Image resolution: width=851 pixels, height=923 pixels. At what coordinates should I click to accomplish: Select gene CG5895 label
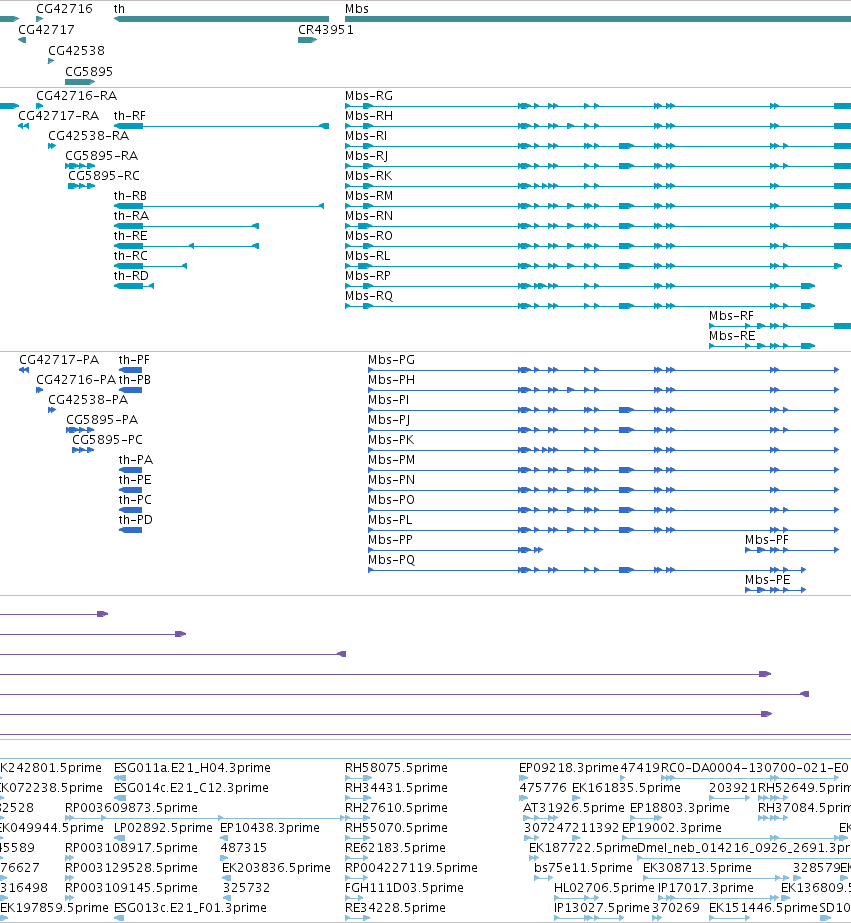89,72
